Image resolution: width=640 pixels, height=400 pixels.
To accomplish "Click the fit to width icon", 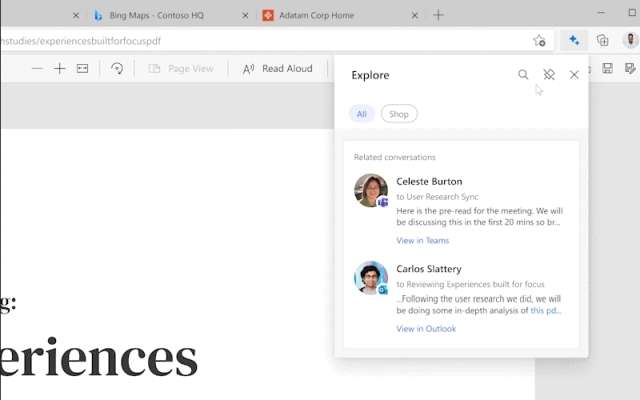I will [x=82, y=68].
